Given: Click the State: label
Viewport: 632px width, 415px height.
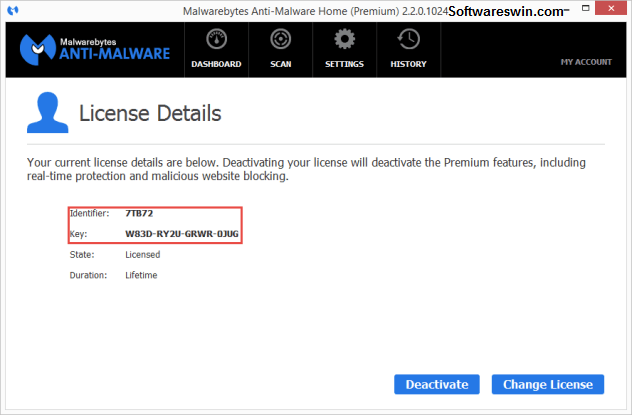Looking at the screenshot, I should [82, 255].
